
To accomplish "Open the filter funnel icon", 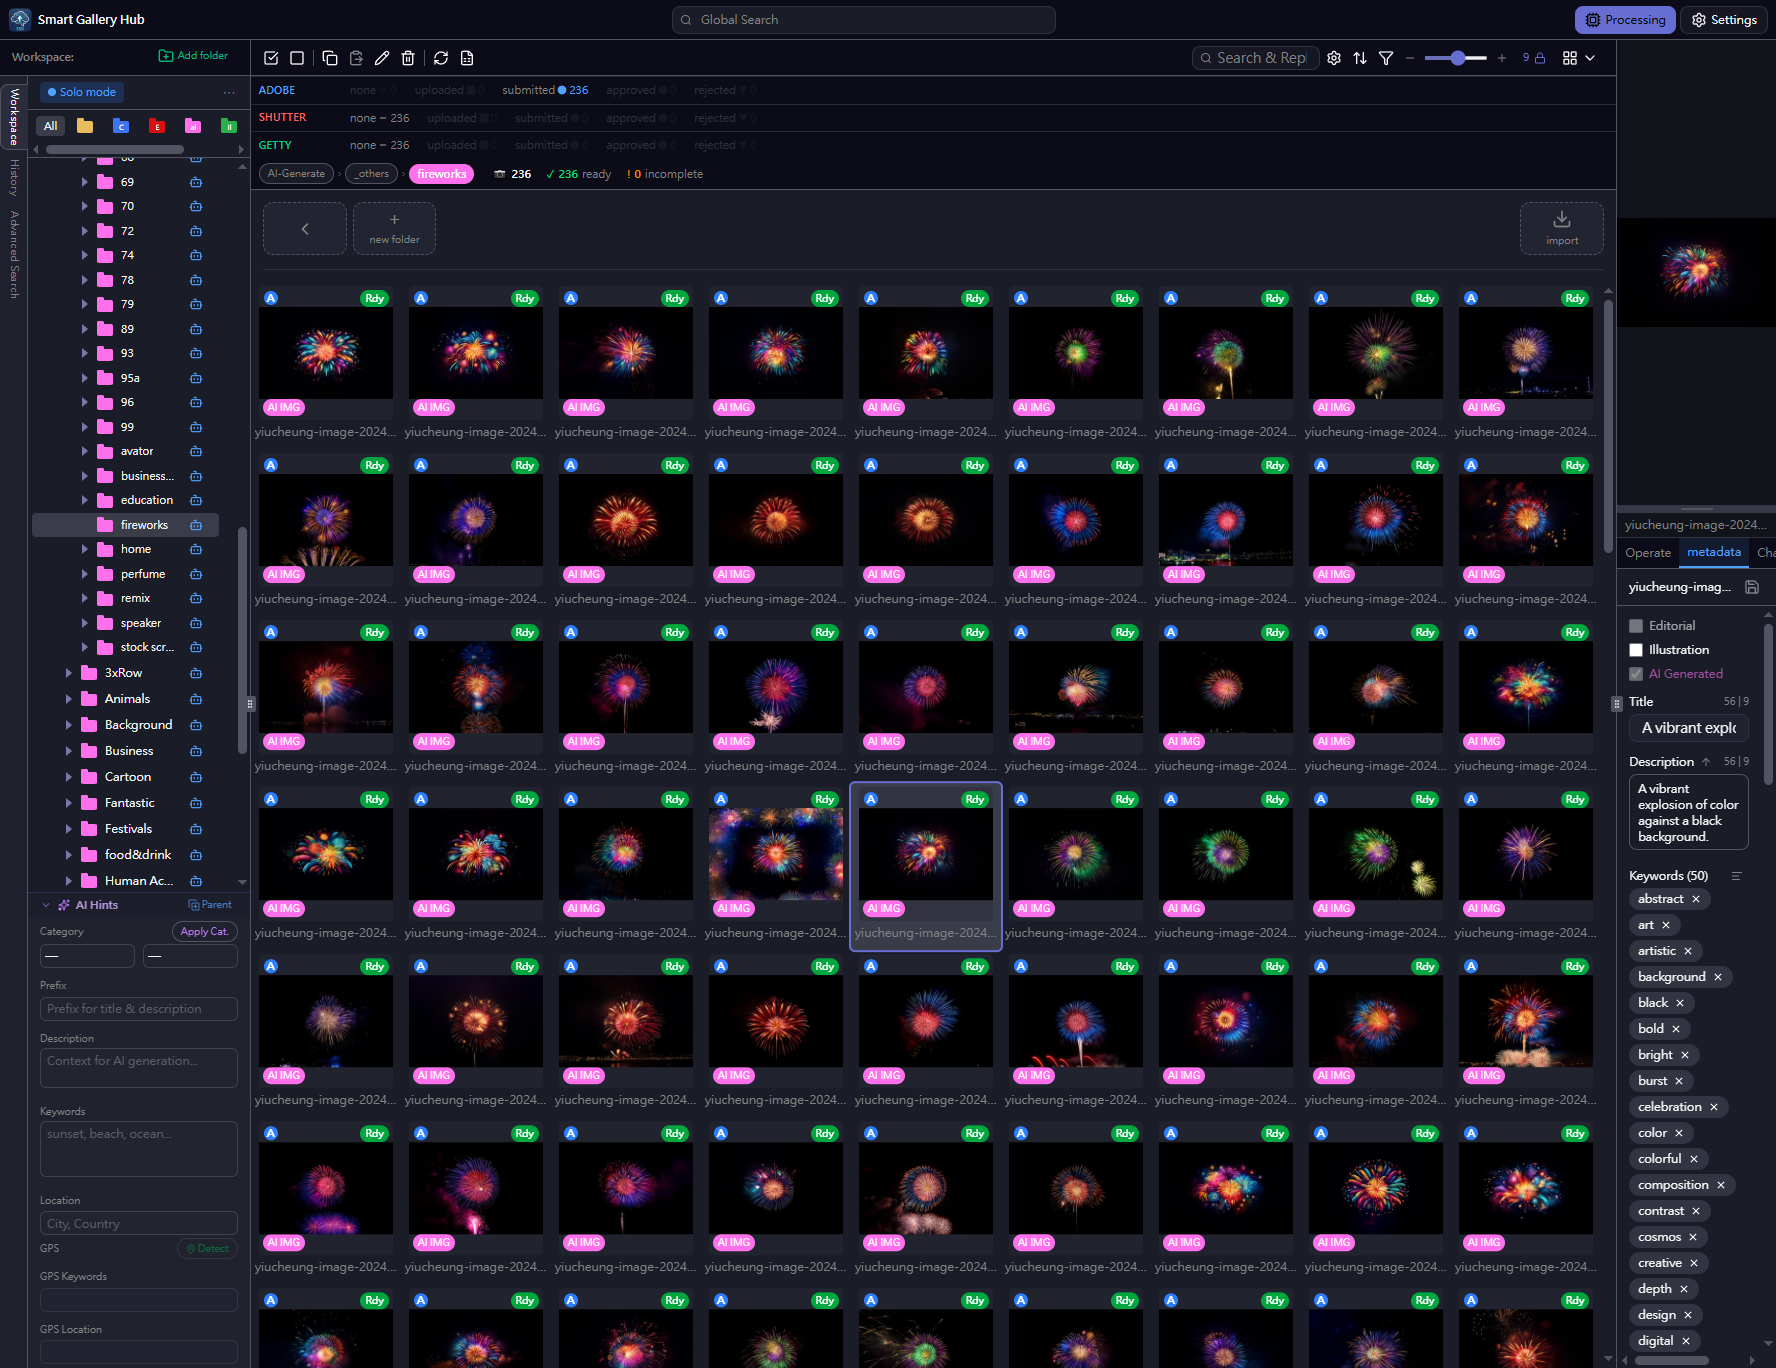I will pyautogui.click(x=1386, y=58).
